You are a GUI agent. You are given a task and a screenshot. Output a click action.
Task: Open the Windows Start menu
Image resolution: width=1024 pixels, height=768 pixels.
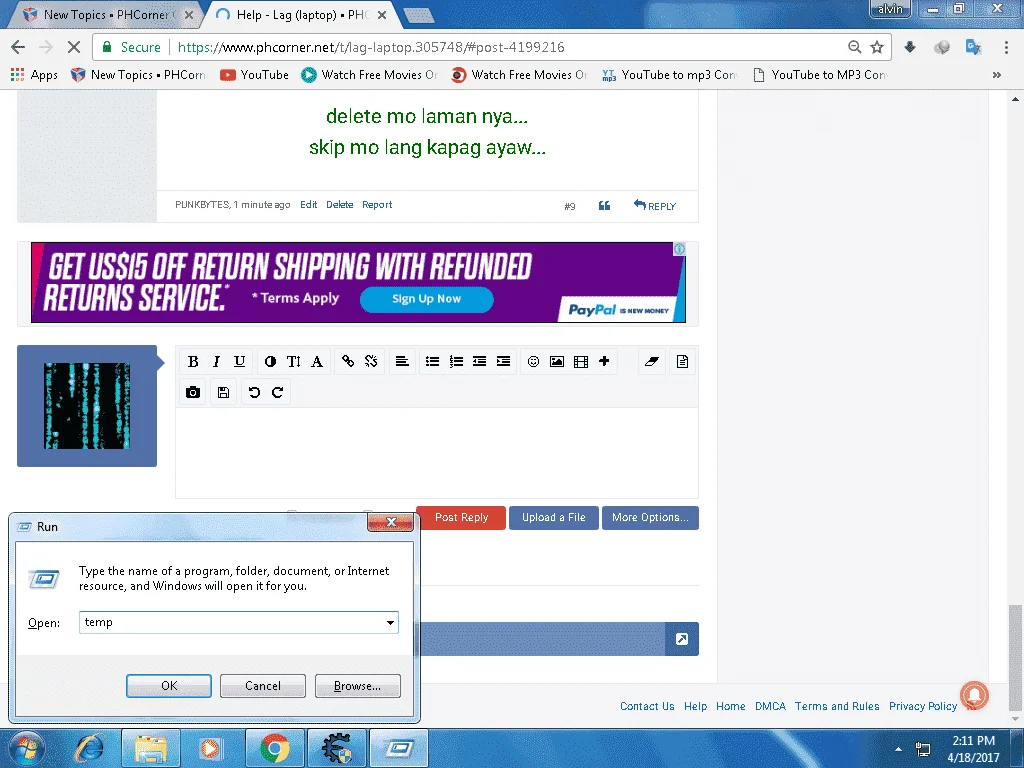pyautogui.click(x=27, y=748)
